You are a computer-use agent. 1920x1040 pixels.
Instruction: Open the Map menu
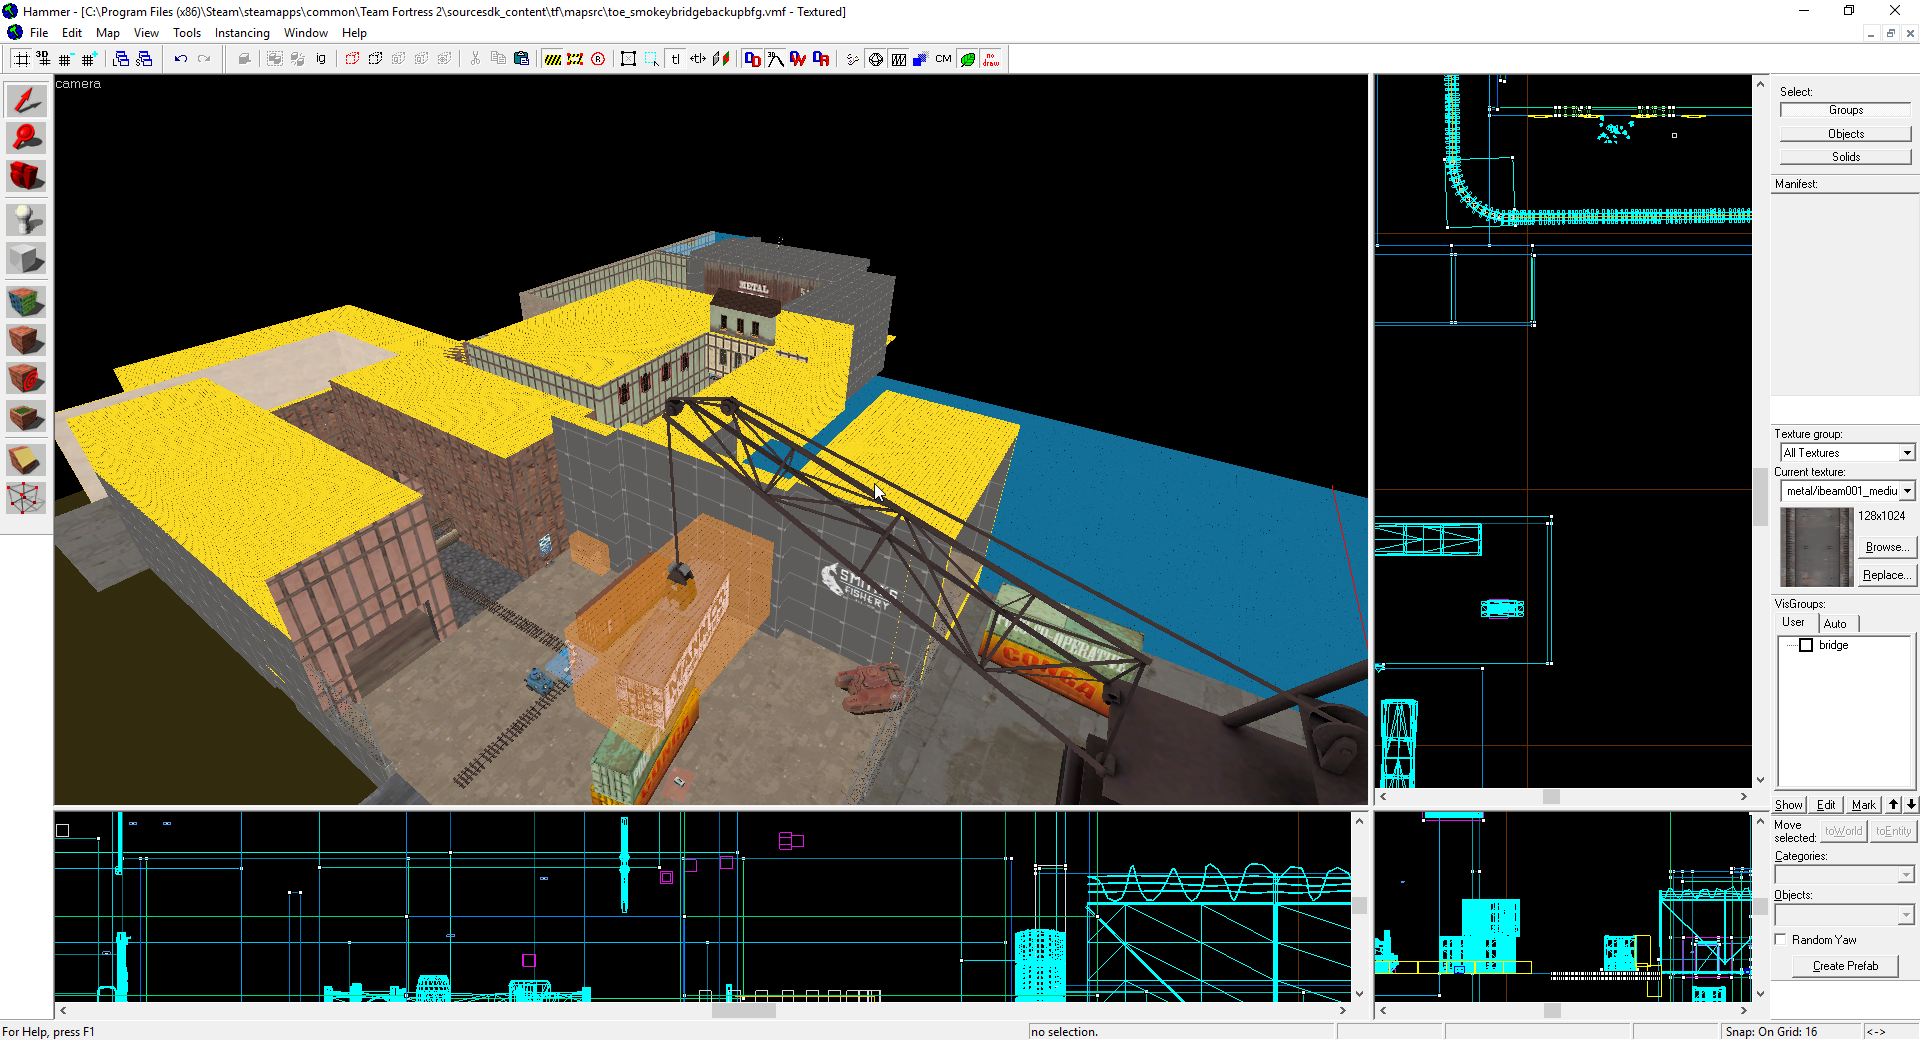coord(108,33)
